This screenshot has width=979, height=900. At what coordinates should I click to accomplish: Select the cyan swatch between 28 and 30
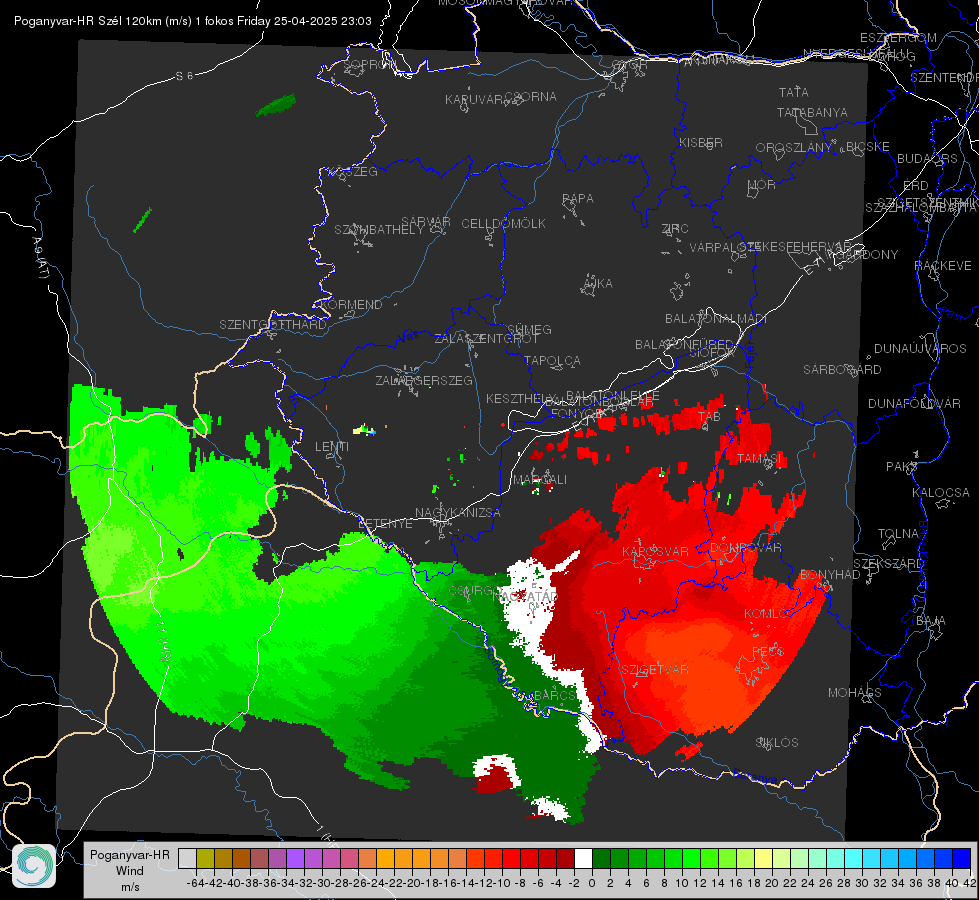click(854, 858)
